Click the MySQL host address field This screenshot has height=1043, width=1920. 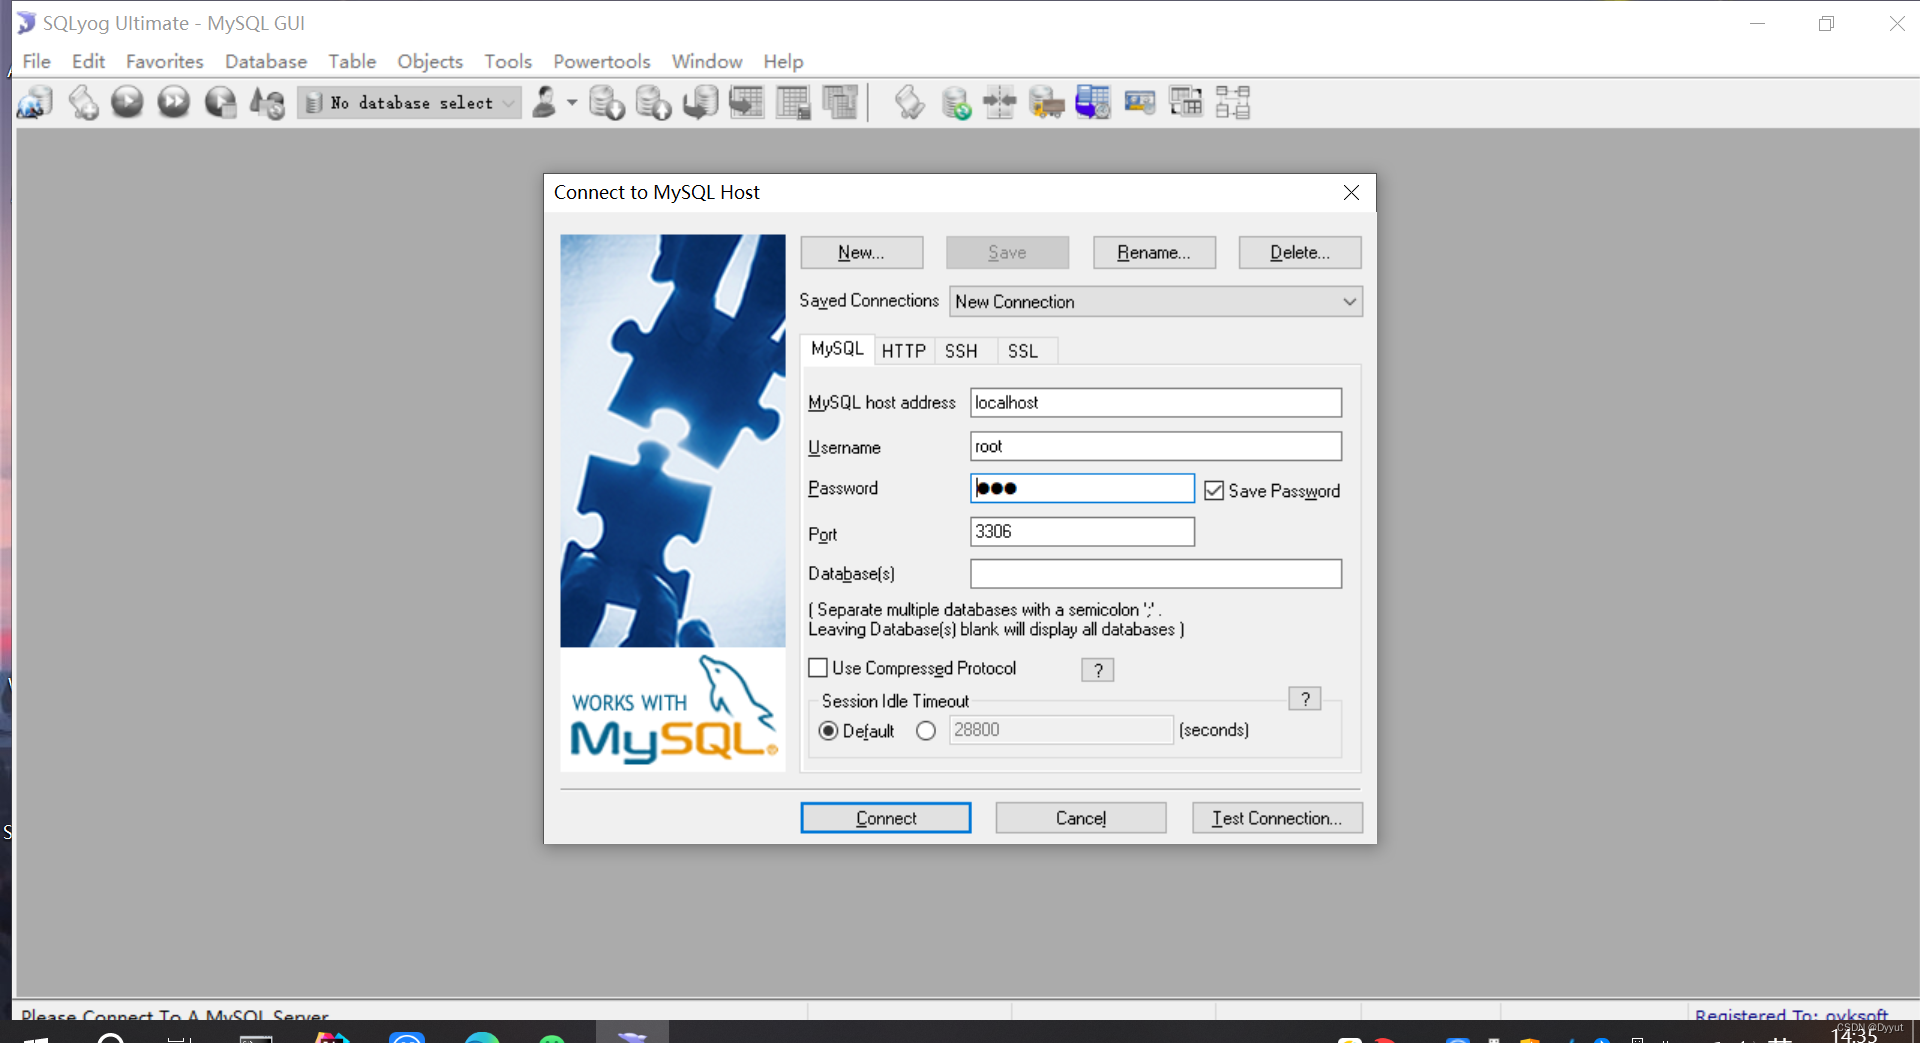click(x=1156, y=403)
